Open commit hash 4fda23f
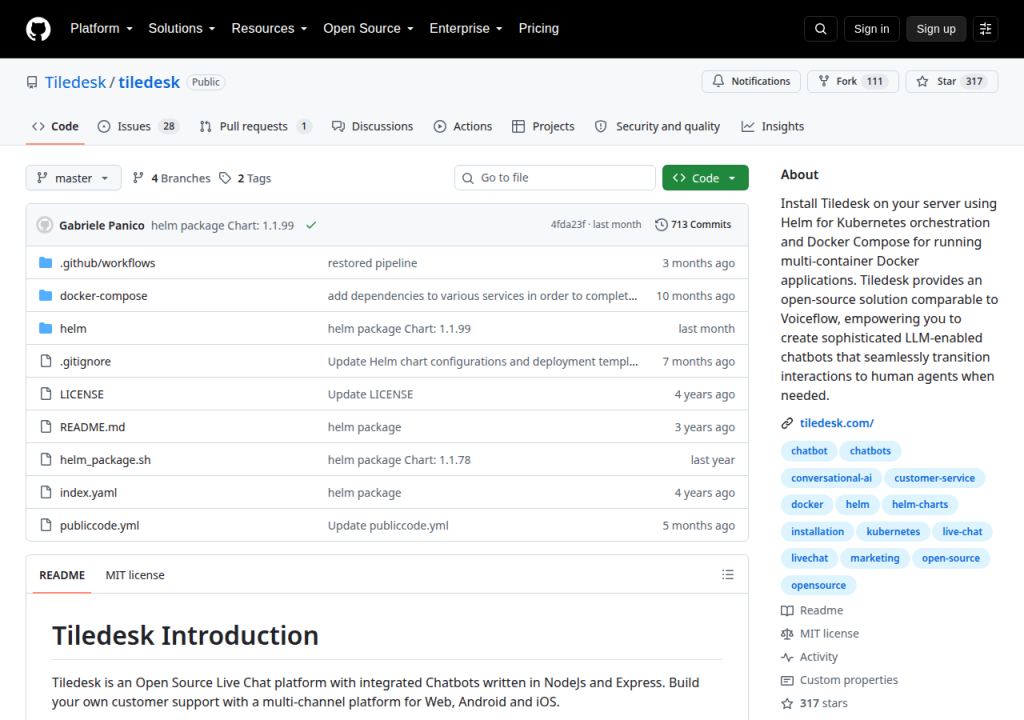This screenshot has height=720, width=1024. click(x=568, y=225)
